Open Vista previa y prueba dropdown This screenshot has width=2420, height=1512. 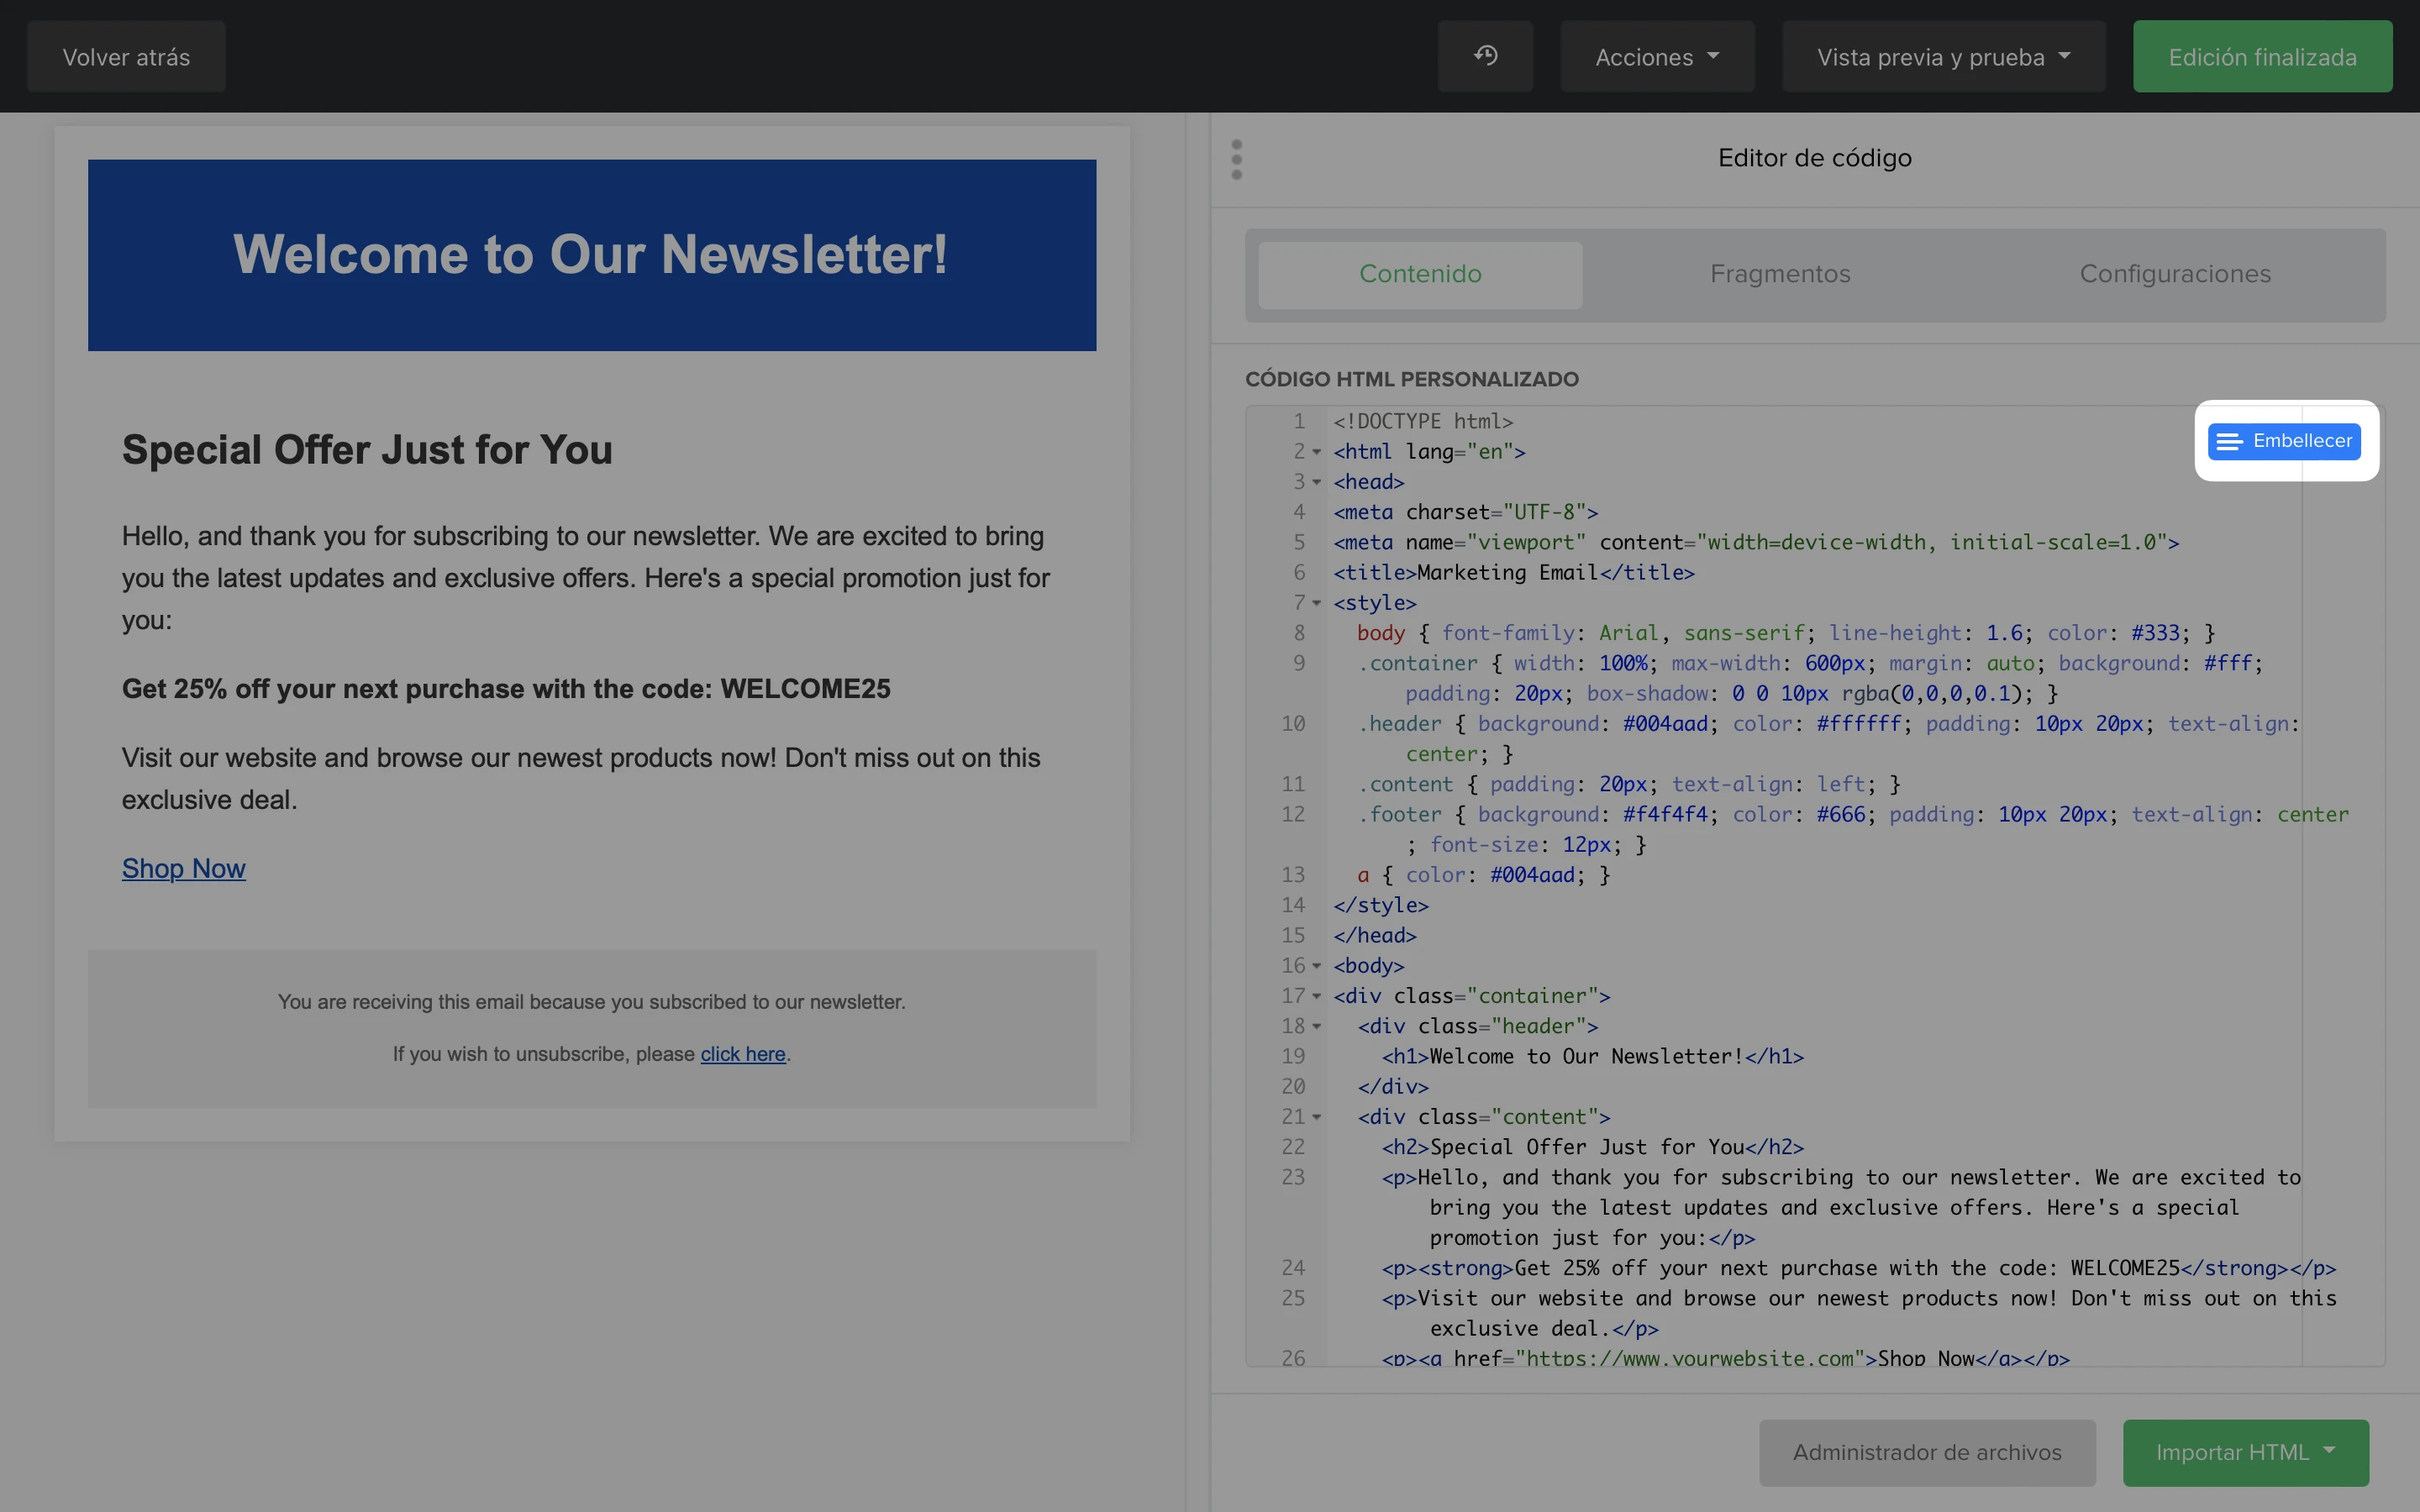click(1943, 57)
